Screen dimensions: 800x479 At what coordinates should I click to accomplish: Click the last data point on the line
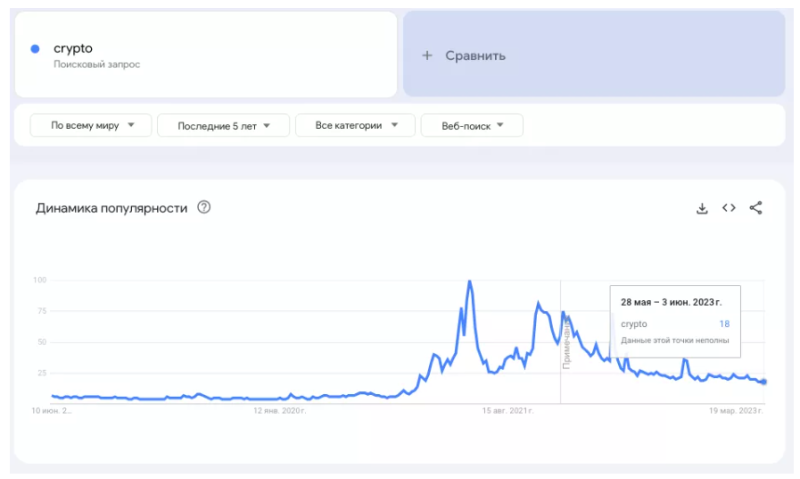coord(764,381)
